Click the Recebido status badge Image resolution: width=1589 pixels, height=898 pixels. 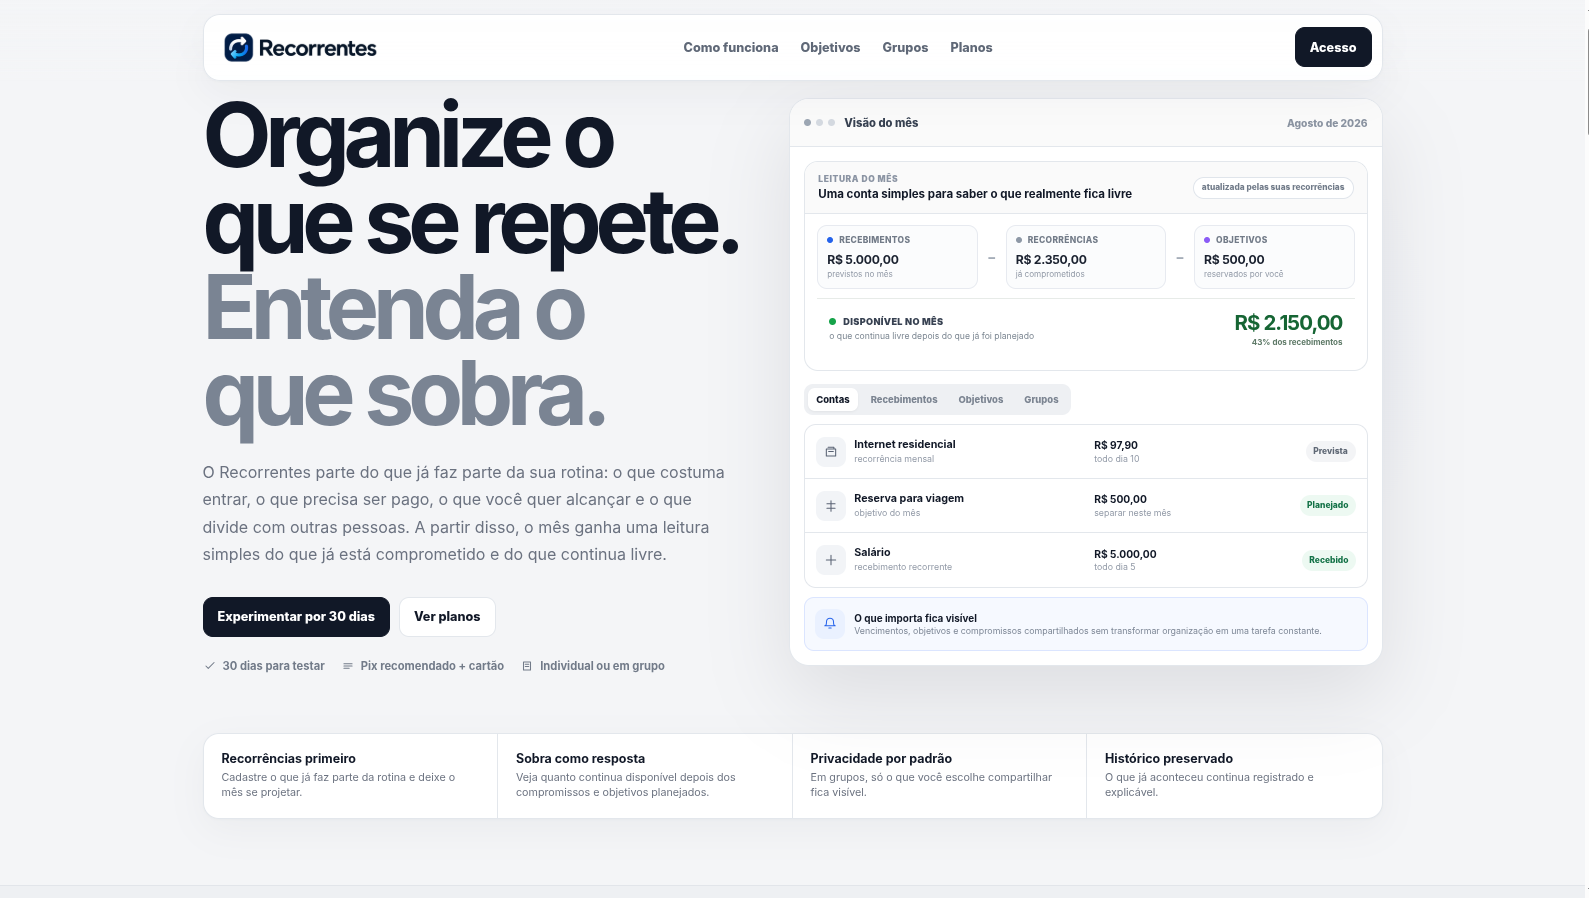click(x=1328, y=560)
